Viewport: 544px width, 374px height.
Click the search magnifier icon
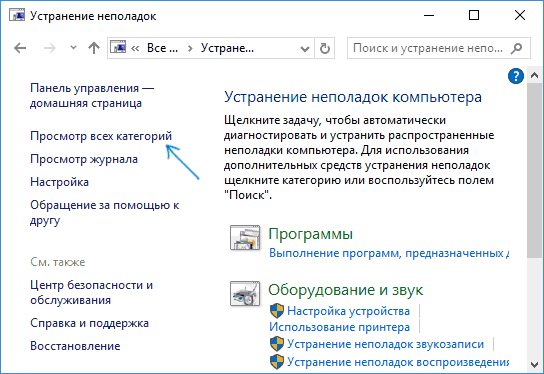(516, 48)
